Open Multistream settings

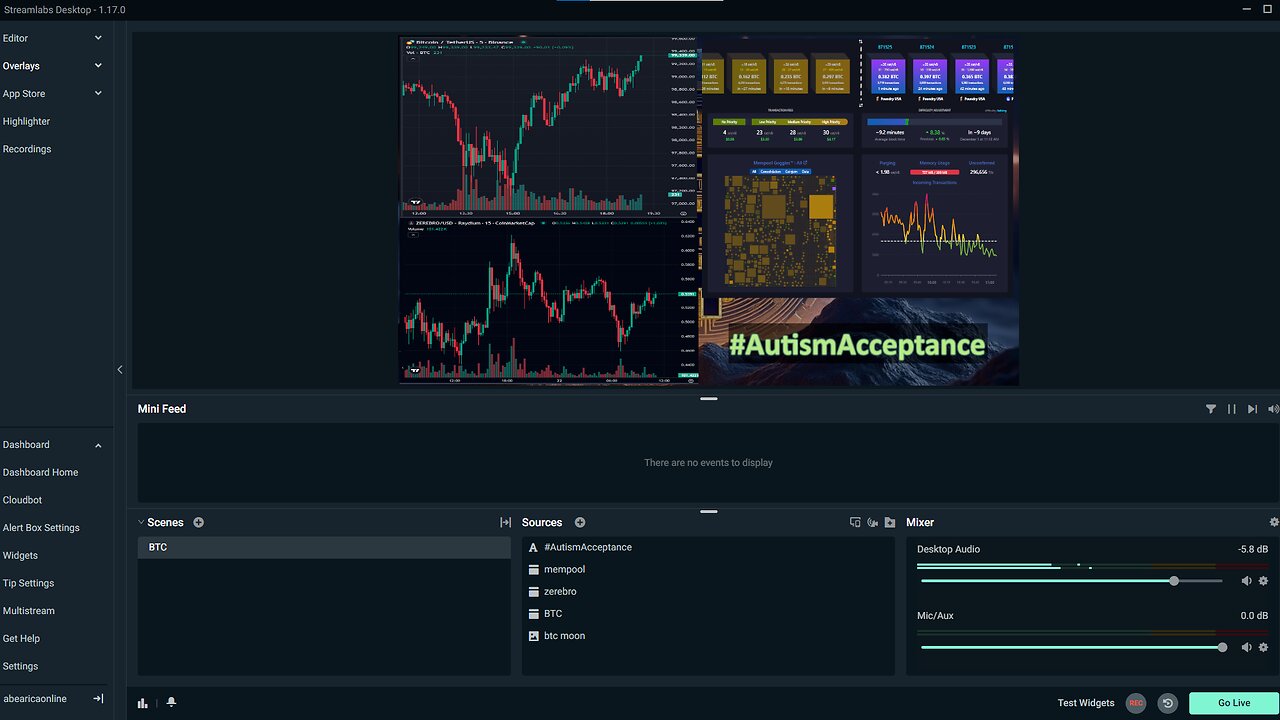[29, 611]
